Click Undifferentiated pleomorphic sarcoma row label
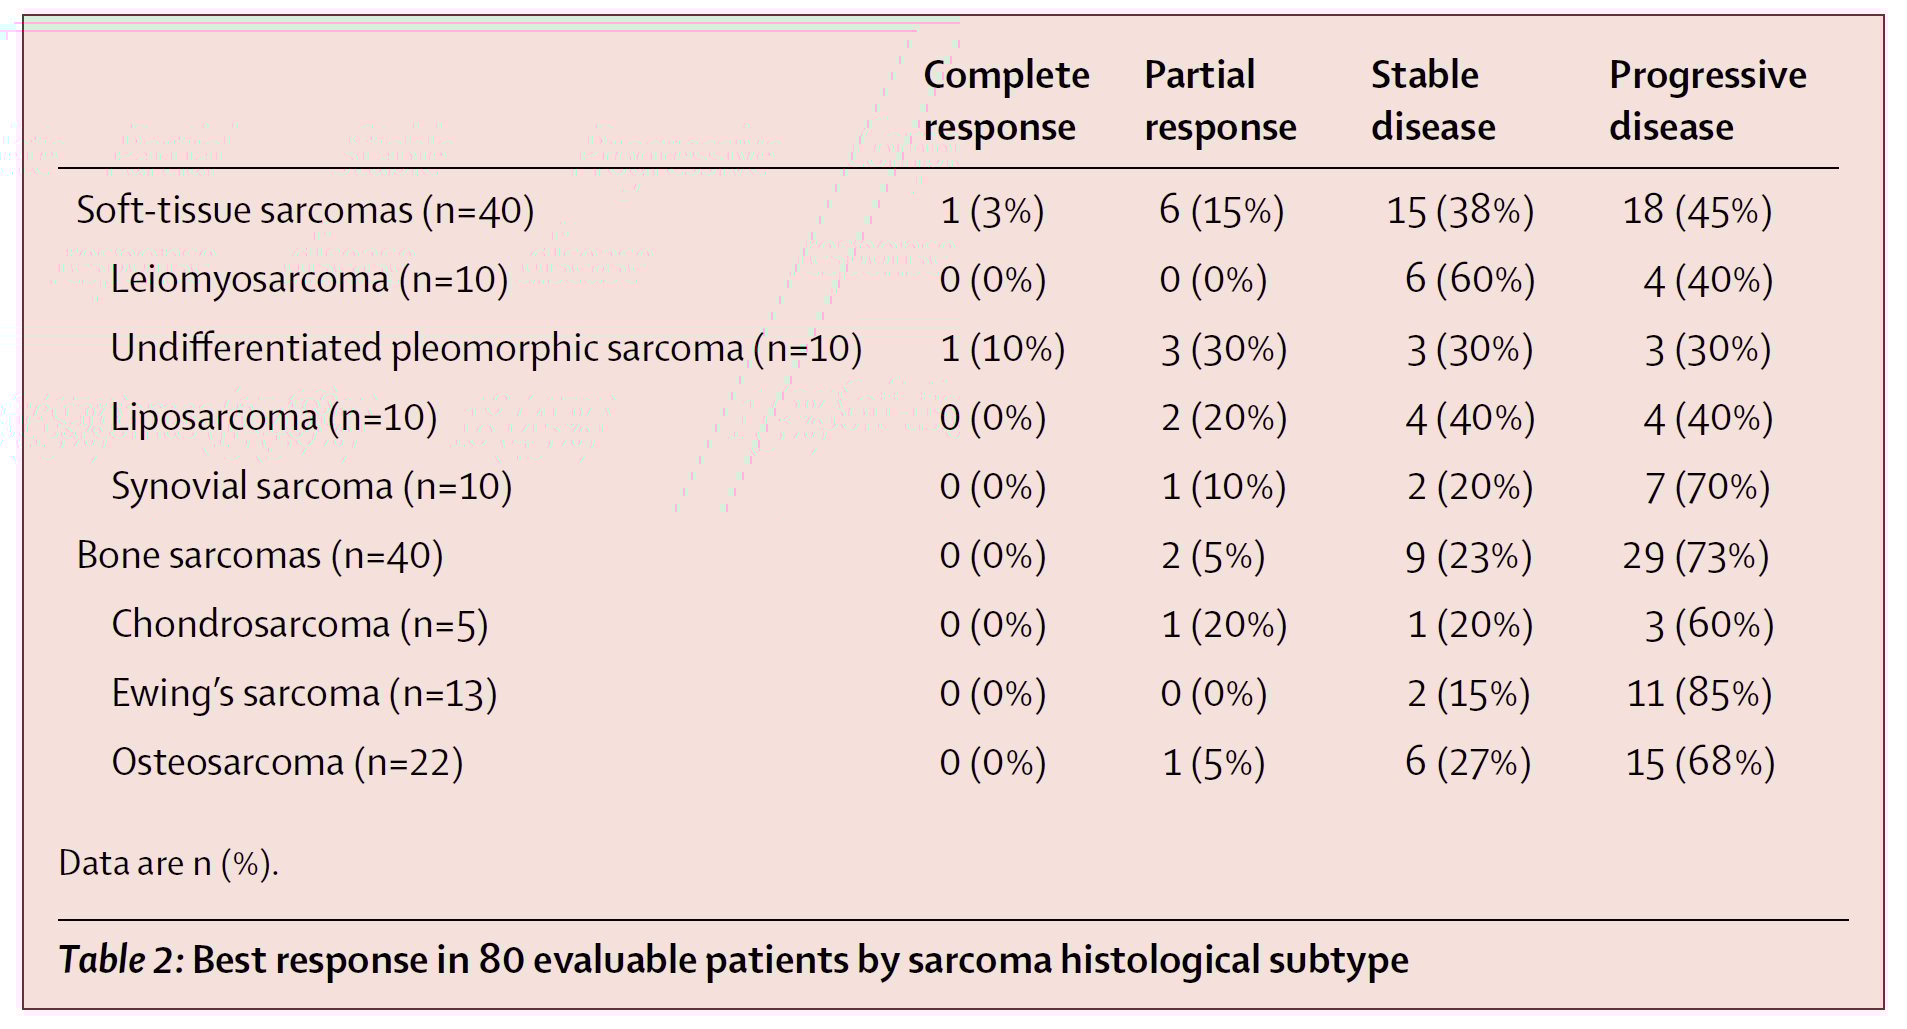 click(x=486, y=349)
